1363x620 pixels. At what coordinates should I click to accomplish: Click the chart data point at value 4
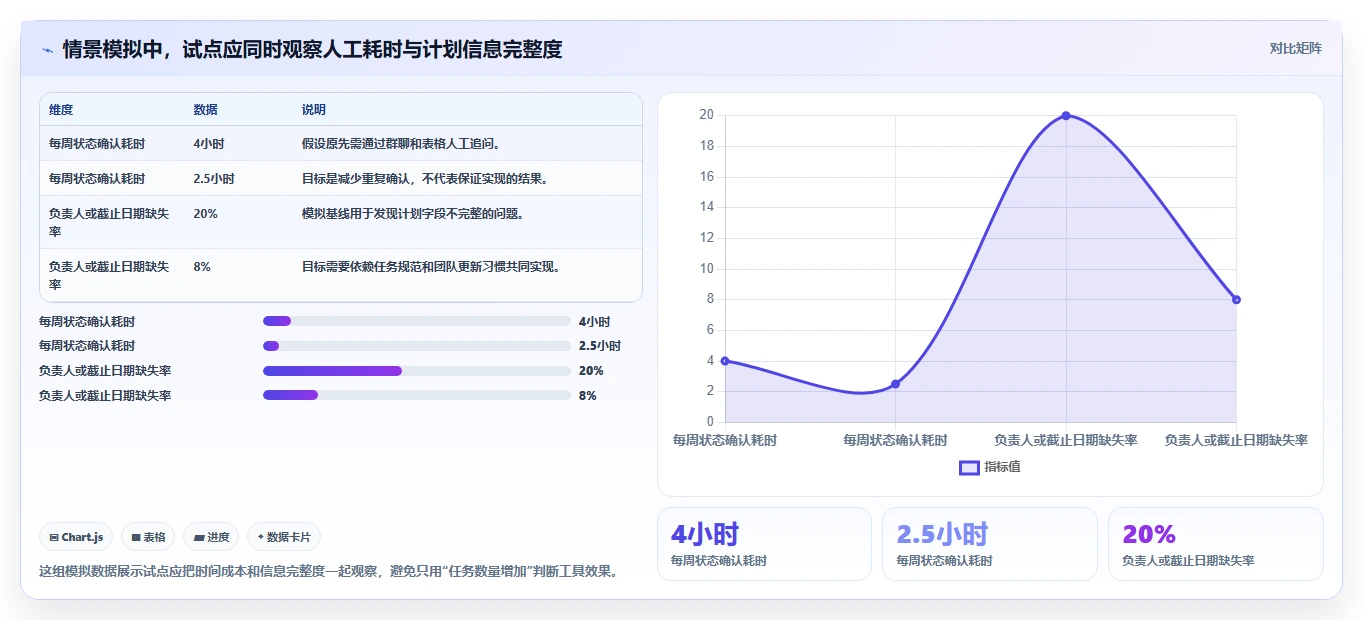pos(725,361)
